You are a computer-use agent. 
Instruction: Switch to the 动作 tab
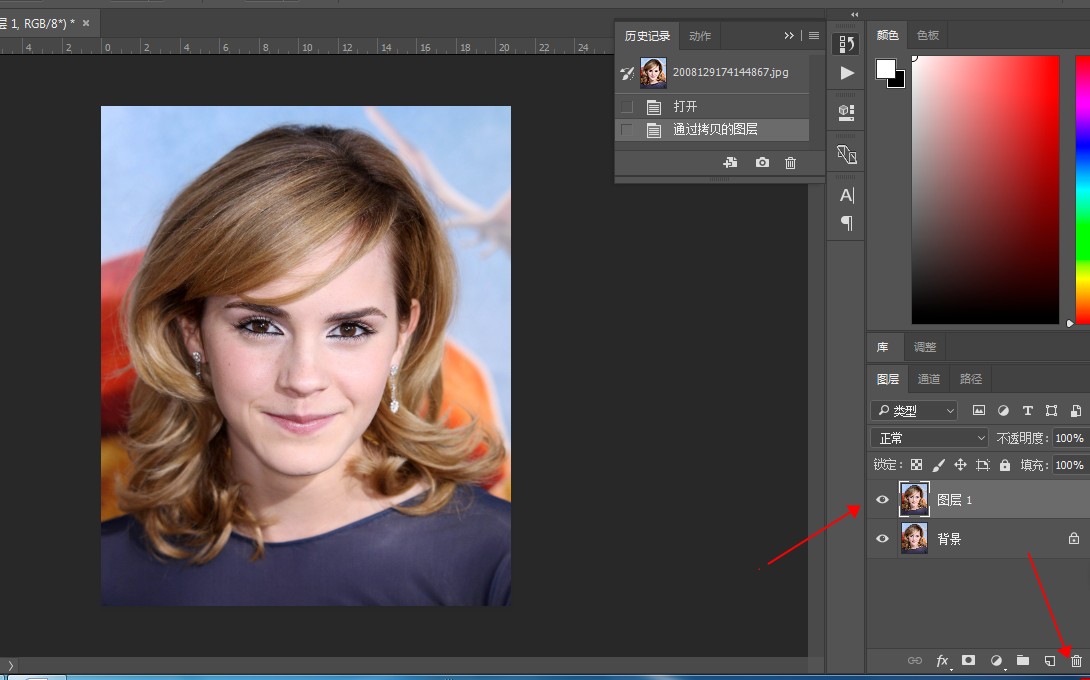[700, 36]
